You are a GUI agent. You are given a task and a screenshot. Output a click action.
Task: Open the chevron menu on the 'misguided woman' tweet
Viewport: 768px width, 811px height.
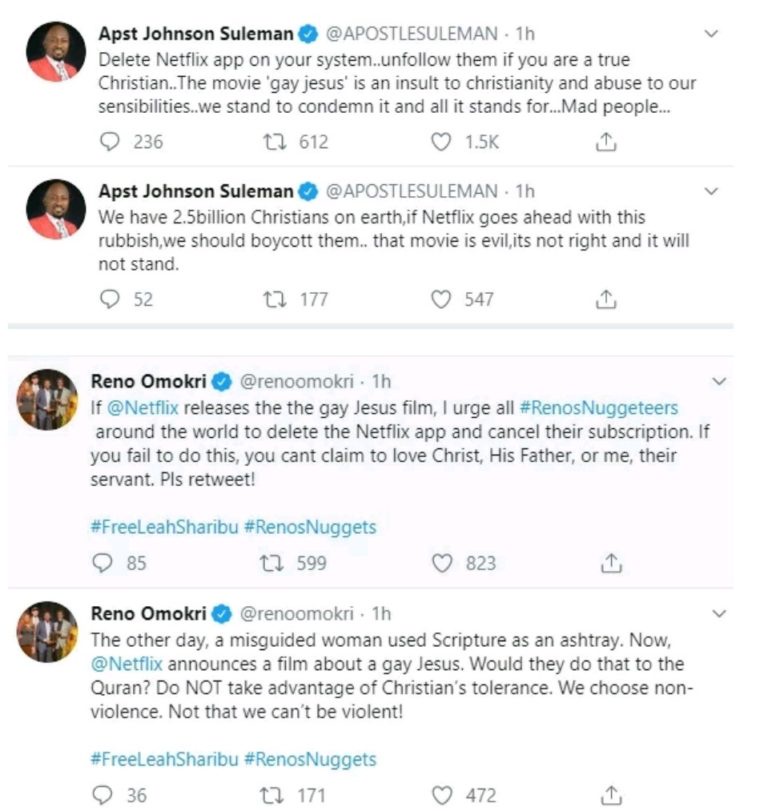[x=720, y=613]
